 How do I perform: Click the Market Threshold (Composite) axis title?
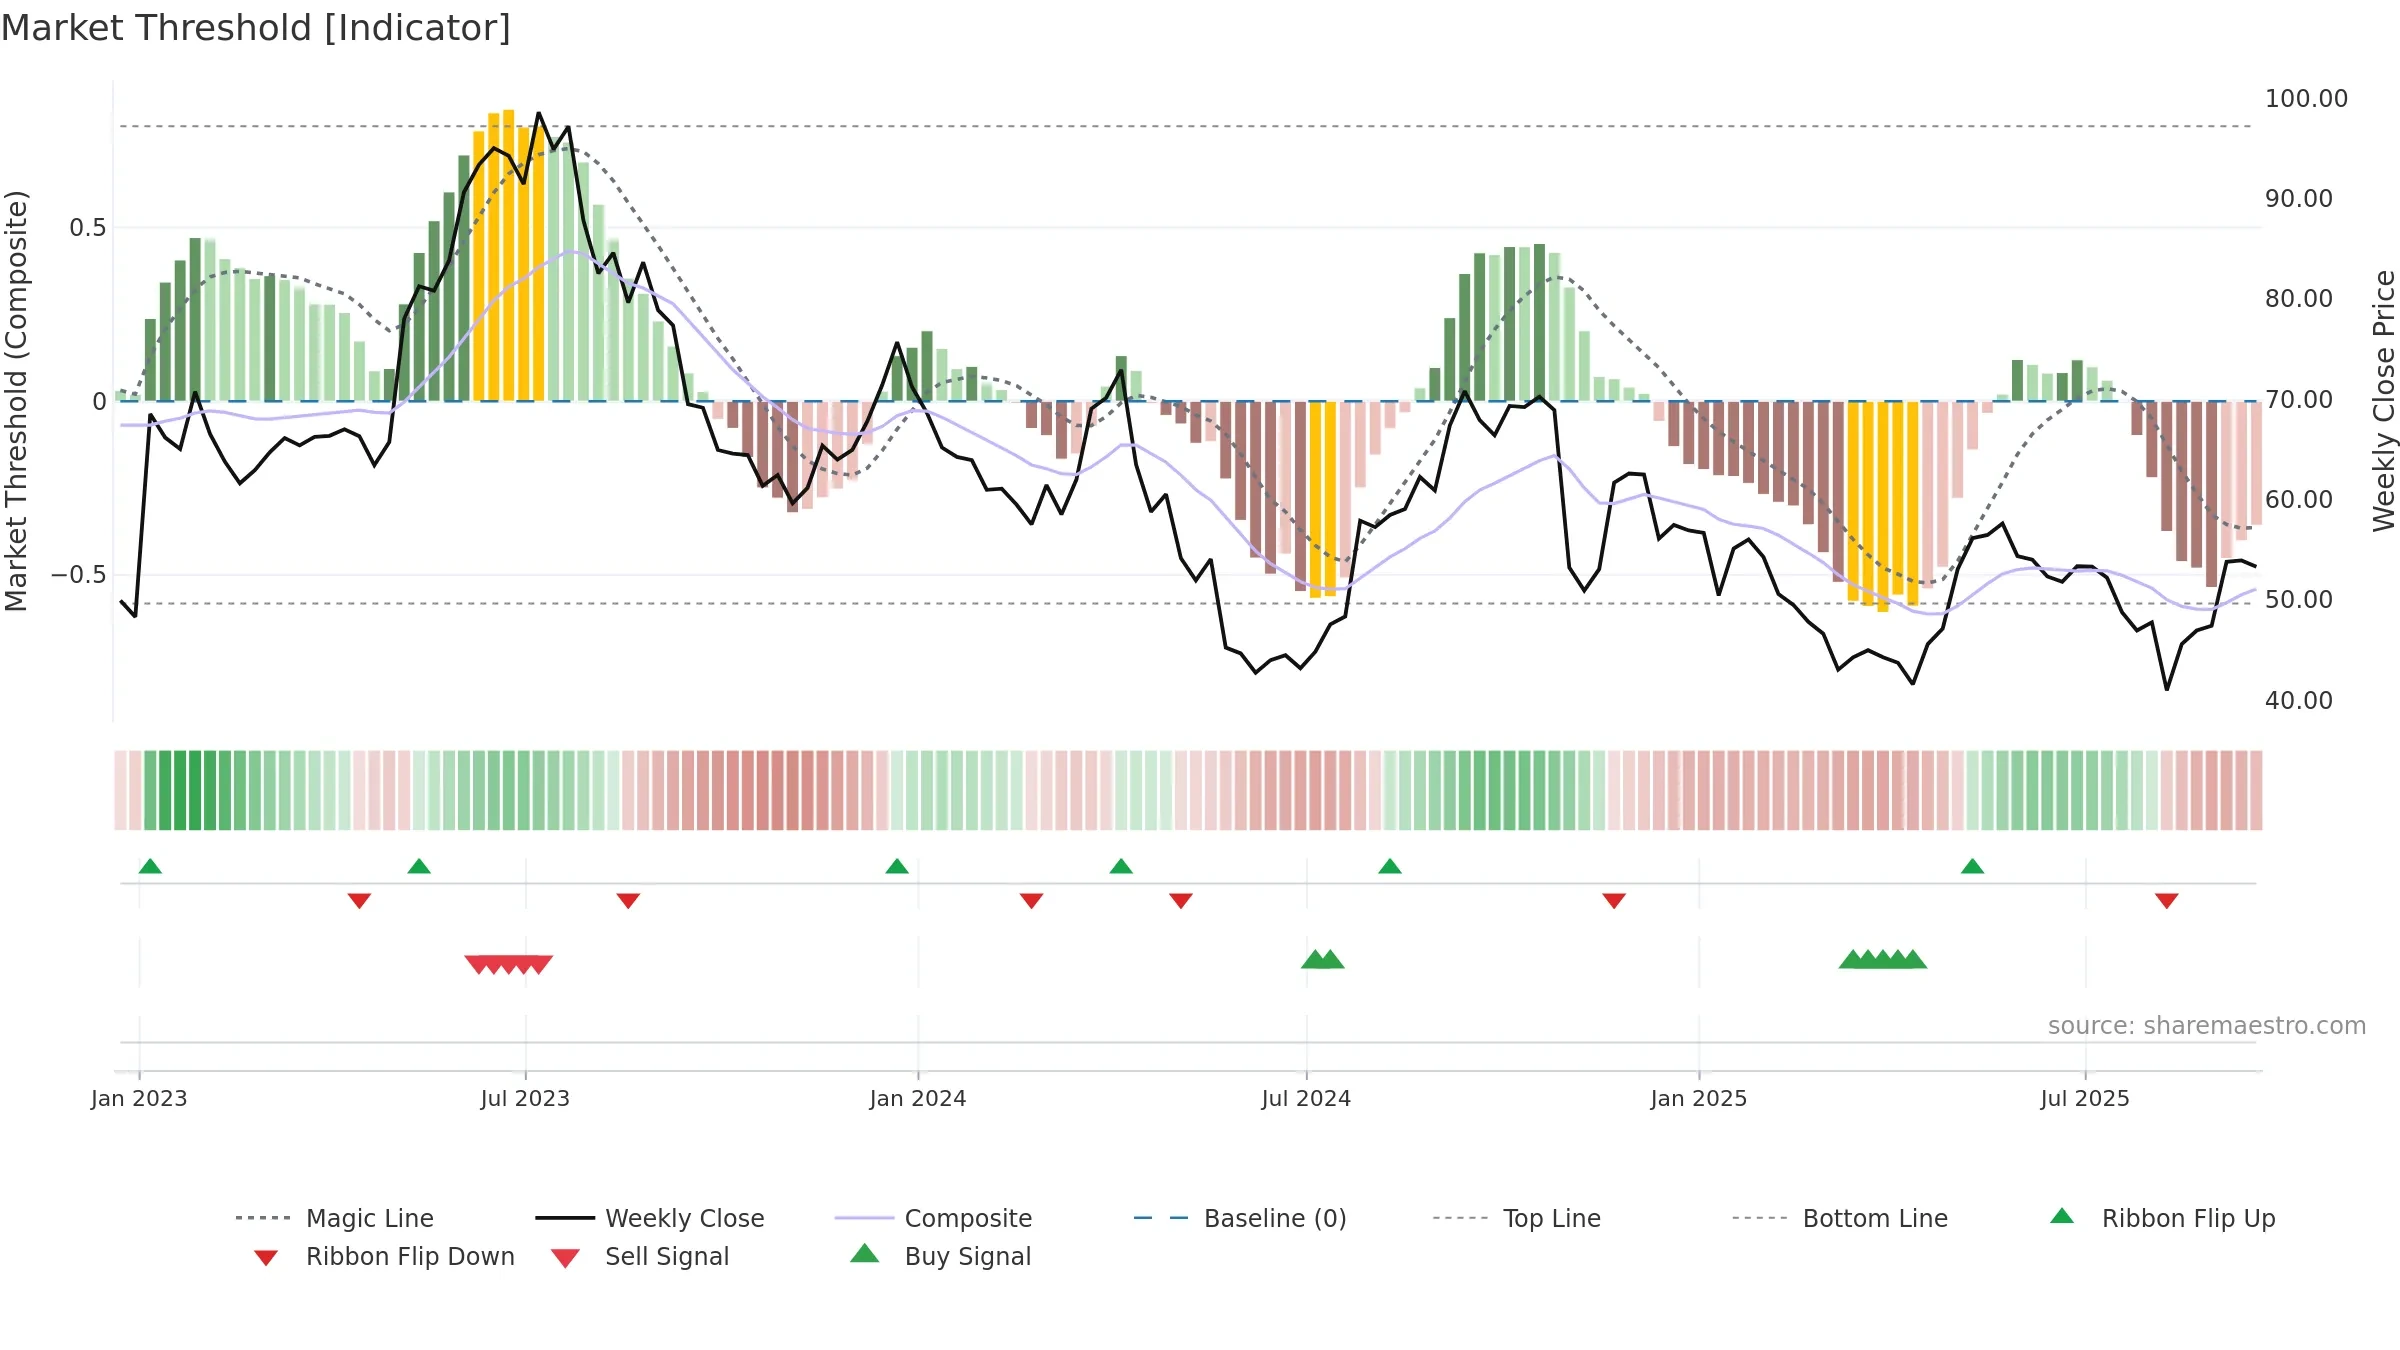click(x=16, y=401)
